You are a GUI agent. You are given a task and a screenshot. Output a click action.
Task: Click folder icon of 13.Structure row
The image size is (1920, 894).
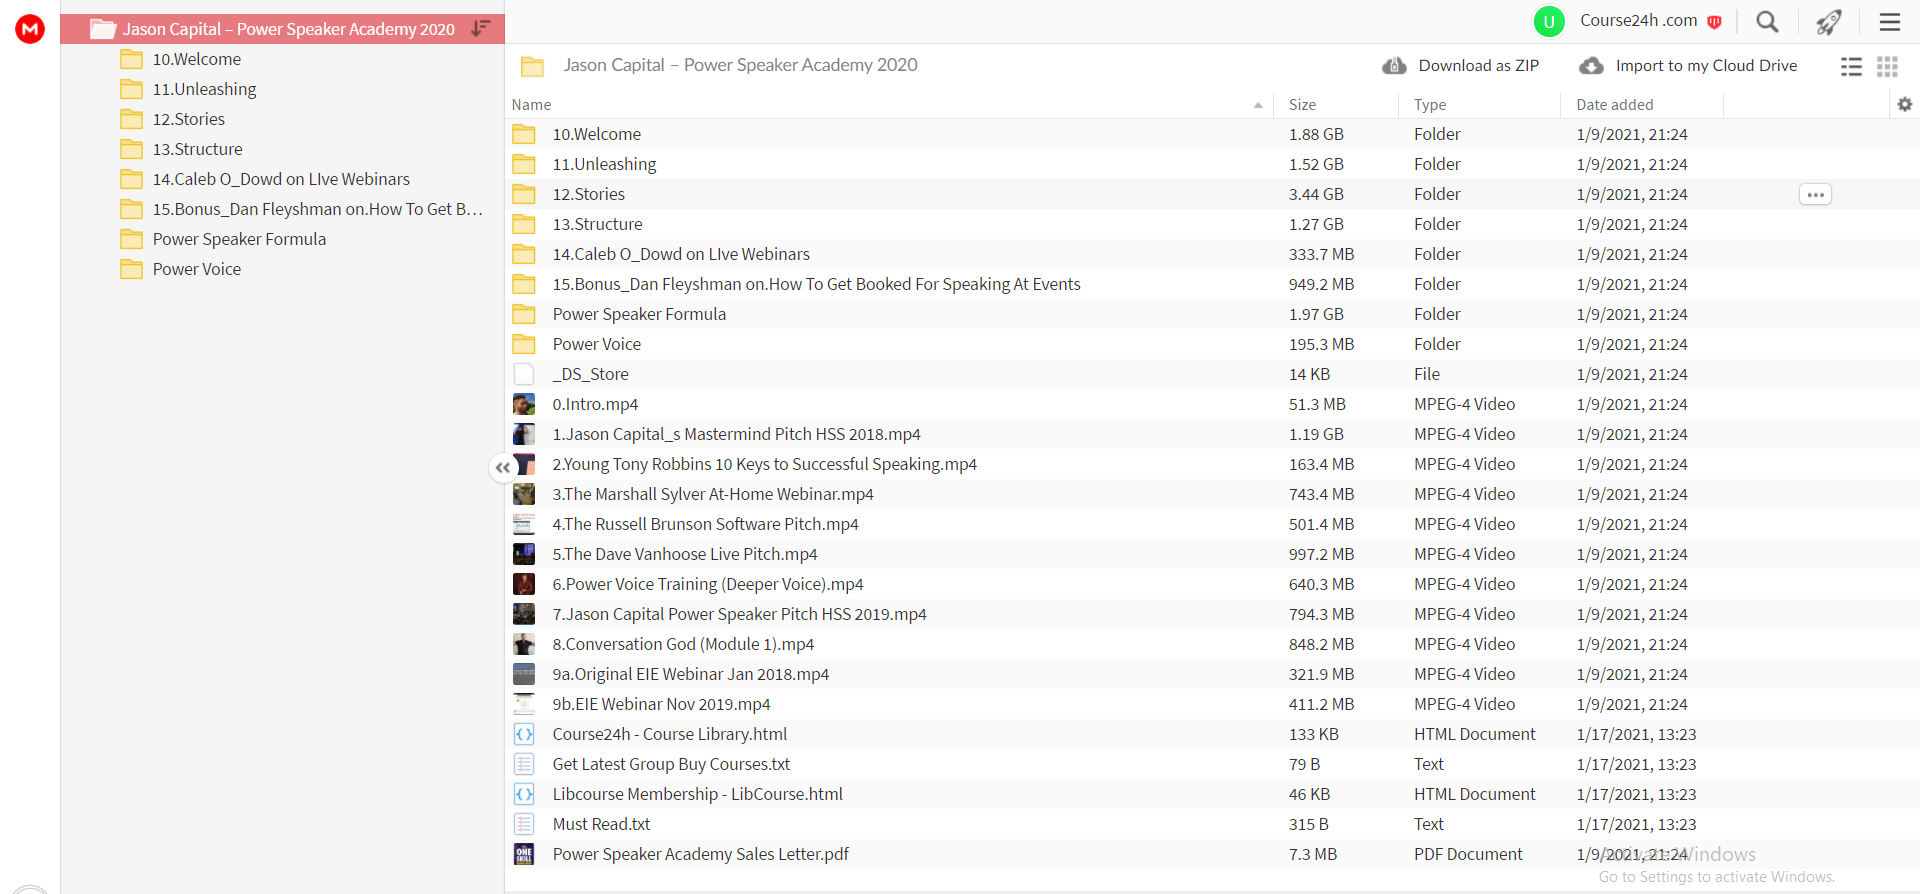[x=524, y=224]
